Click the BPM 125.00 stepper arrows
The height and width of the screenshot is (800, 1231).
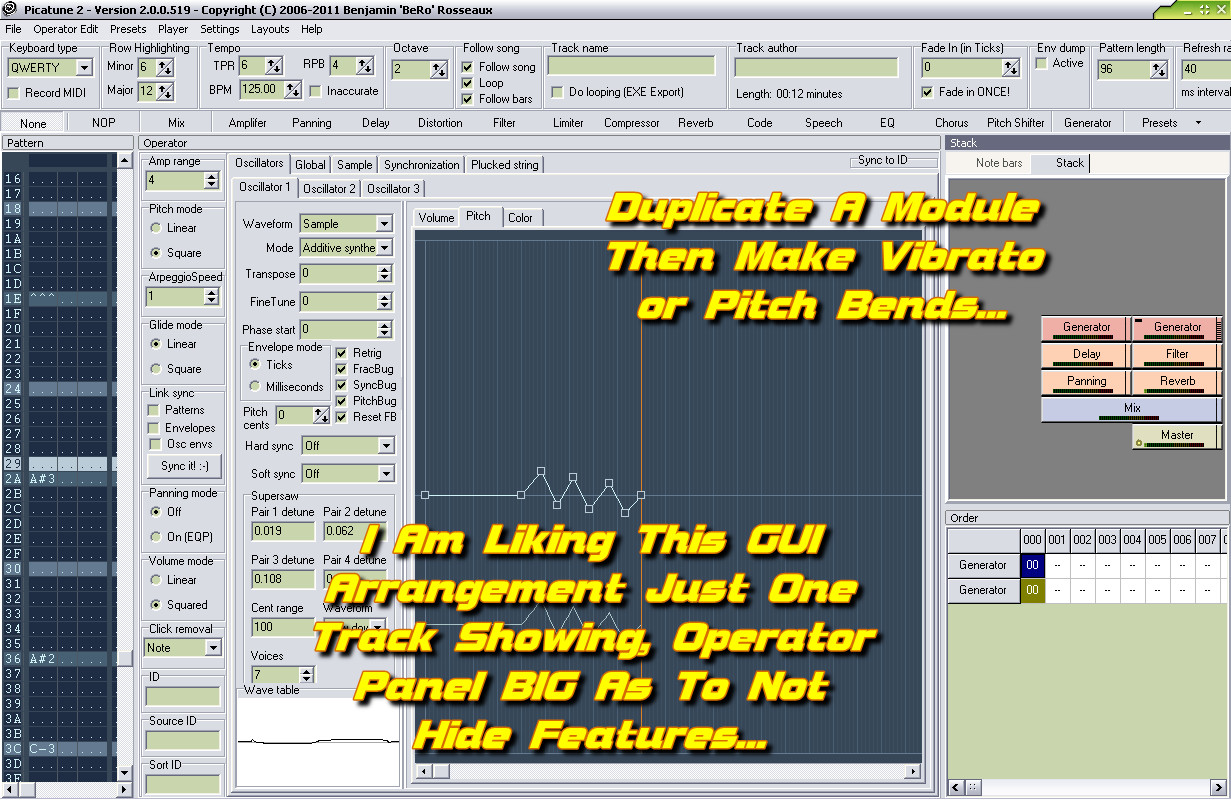292,90
